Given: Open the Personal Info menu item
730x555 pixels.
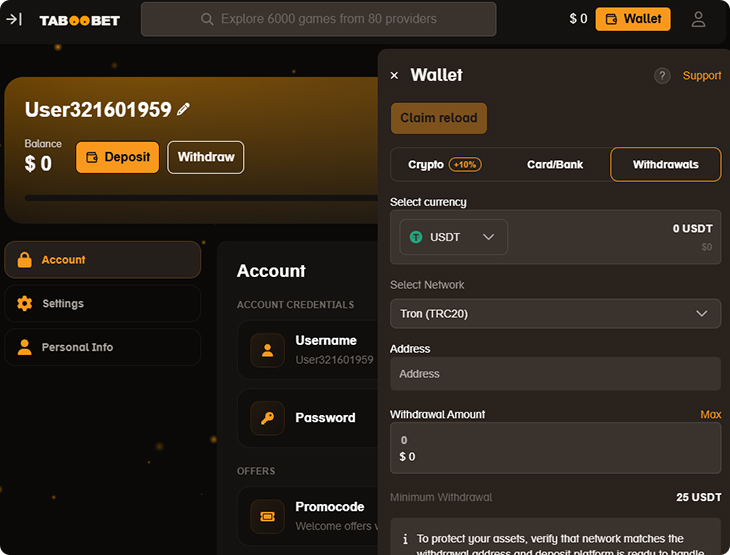Looking at the screenshot, I should click(102, 347).
